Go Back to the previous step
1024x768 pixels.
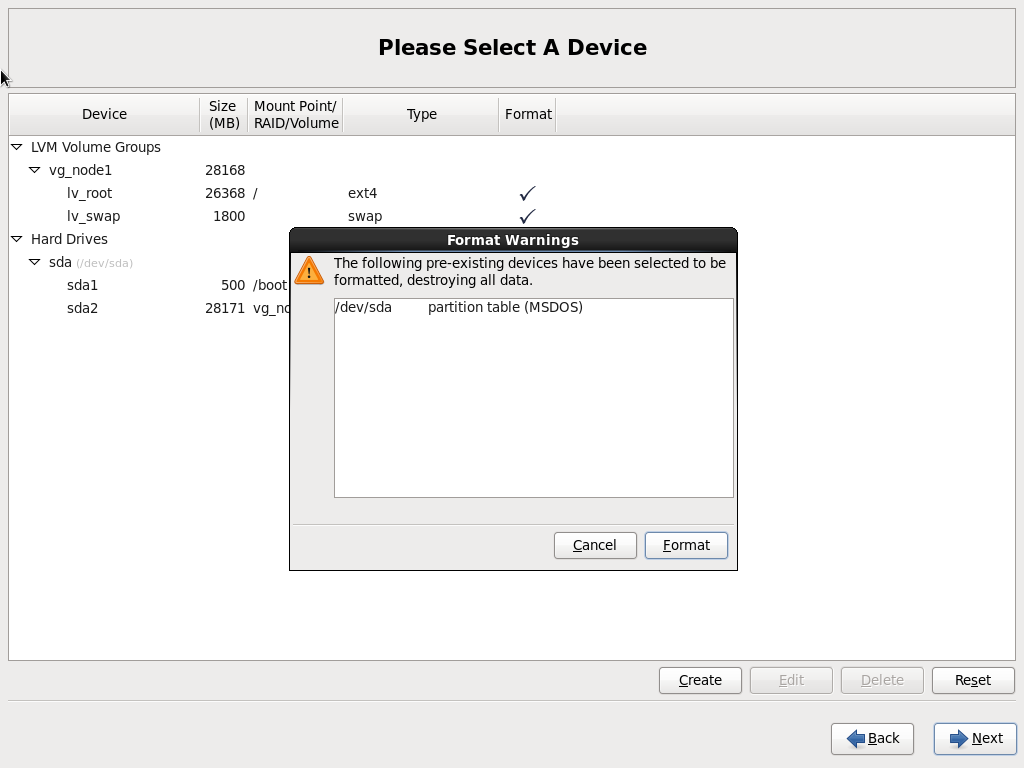pos(872,739)
